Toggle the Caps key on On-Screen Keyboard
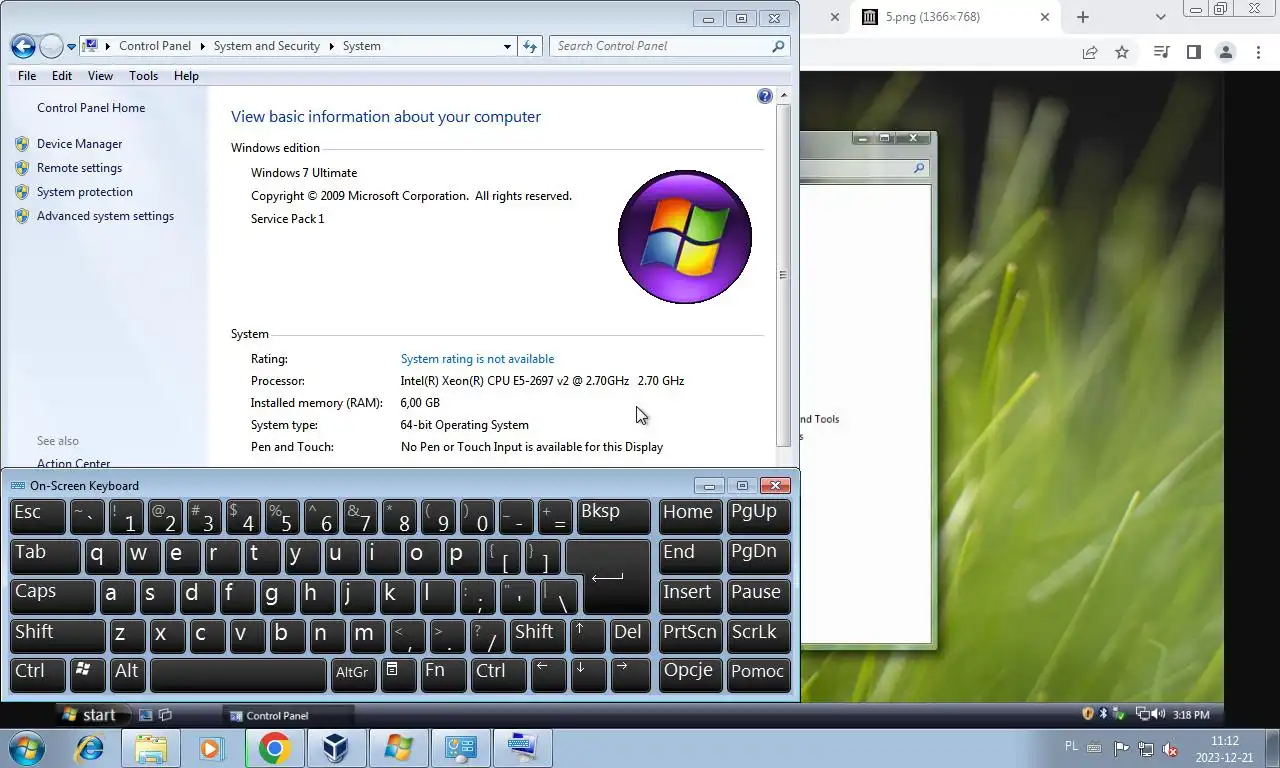This screenshot has height=768, width=1280. [x=53, y=597]
